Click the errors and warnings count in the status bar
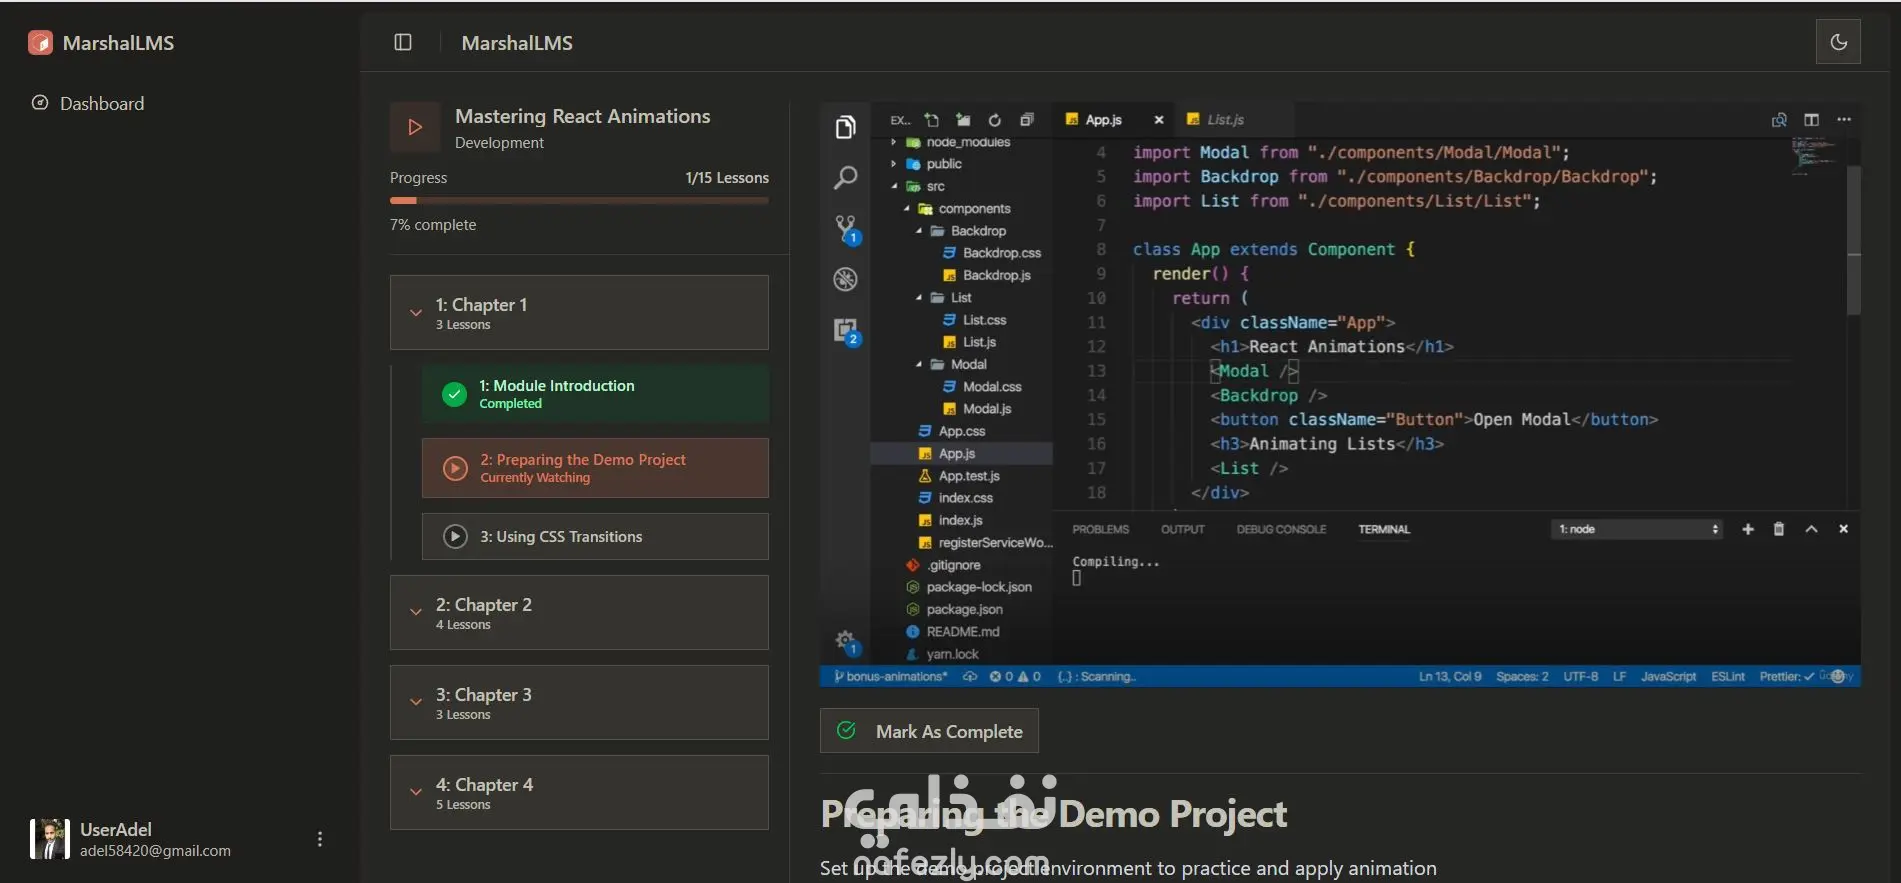 (x=1015, y=677)
